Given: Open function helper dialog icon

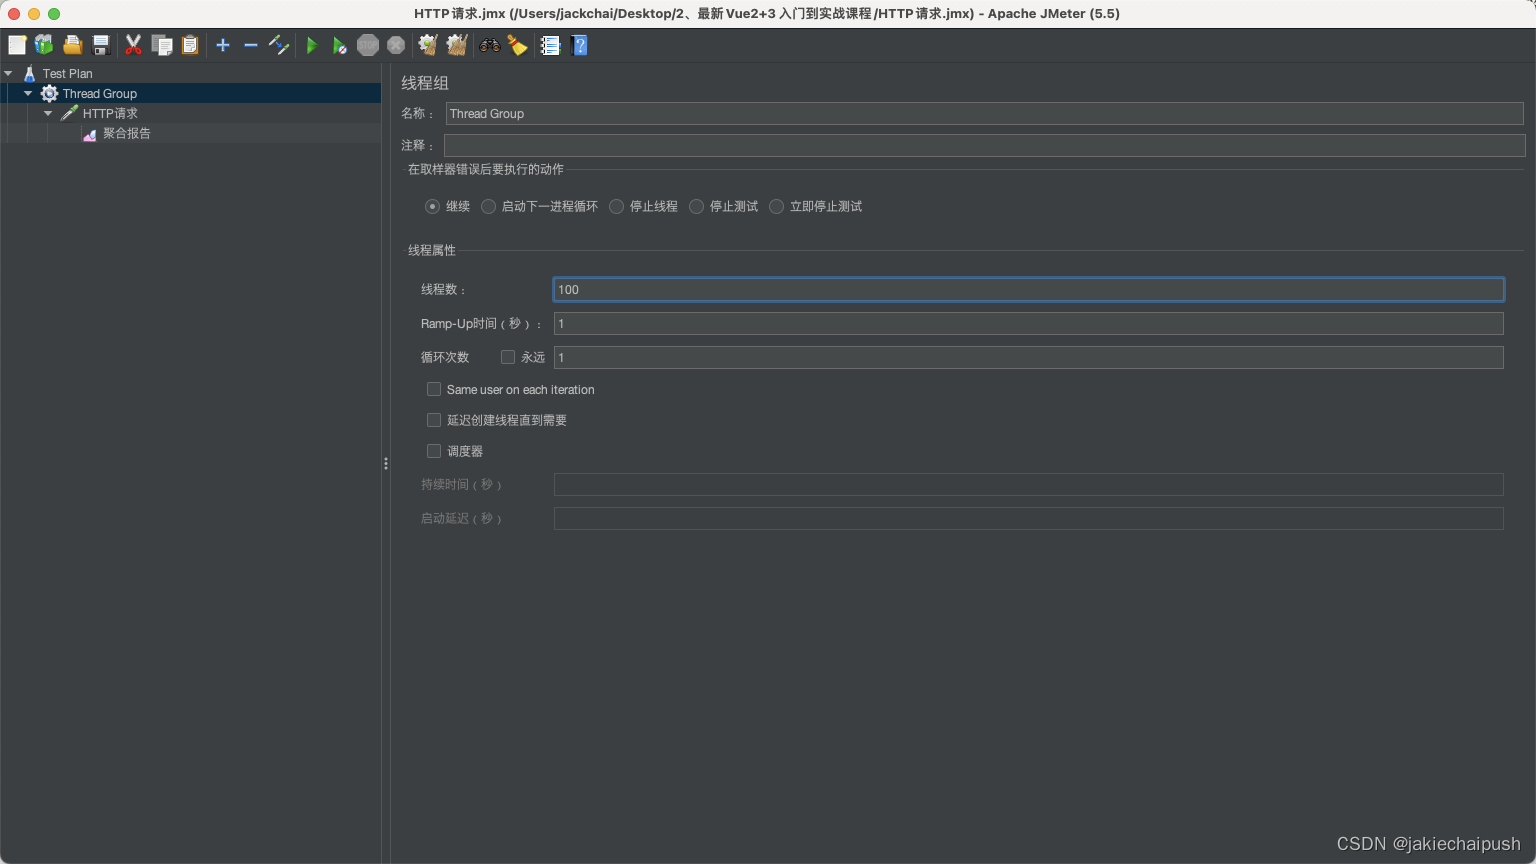Looking at the screenshot, I should 550,45.
